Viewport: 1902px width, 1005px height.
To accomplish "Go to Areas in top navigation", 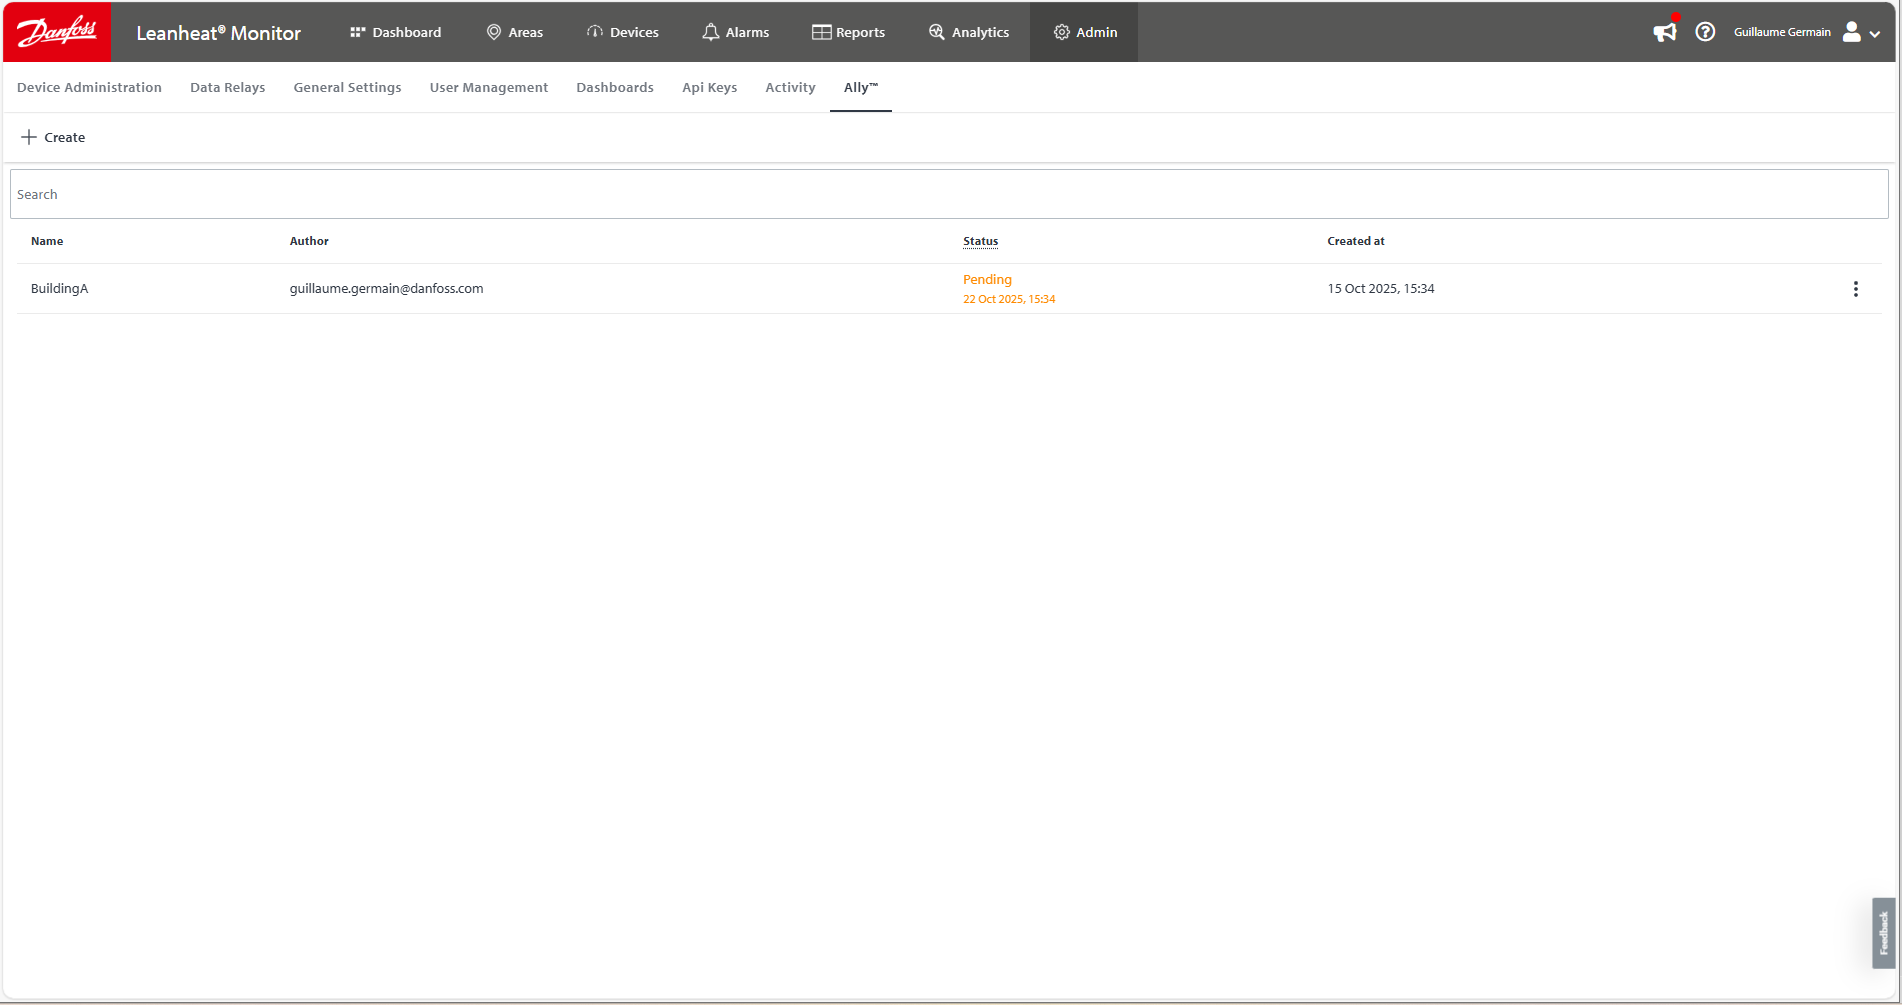I will click(514, 32).
